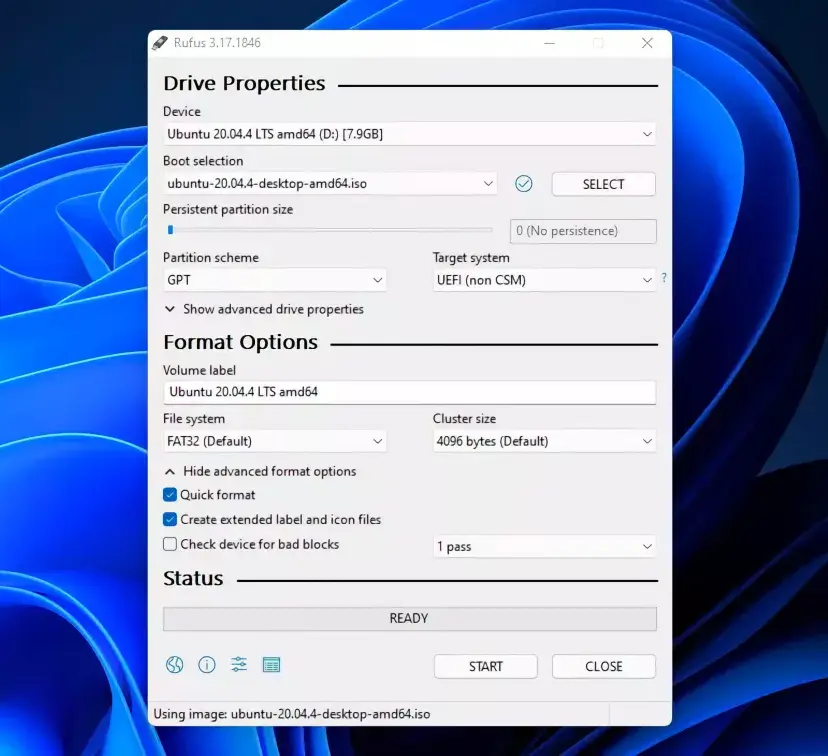Open the language selection globe icon
828x756 pixels.
[174, 665]
